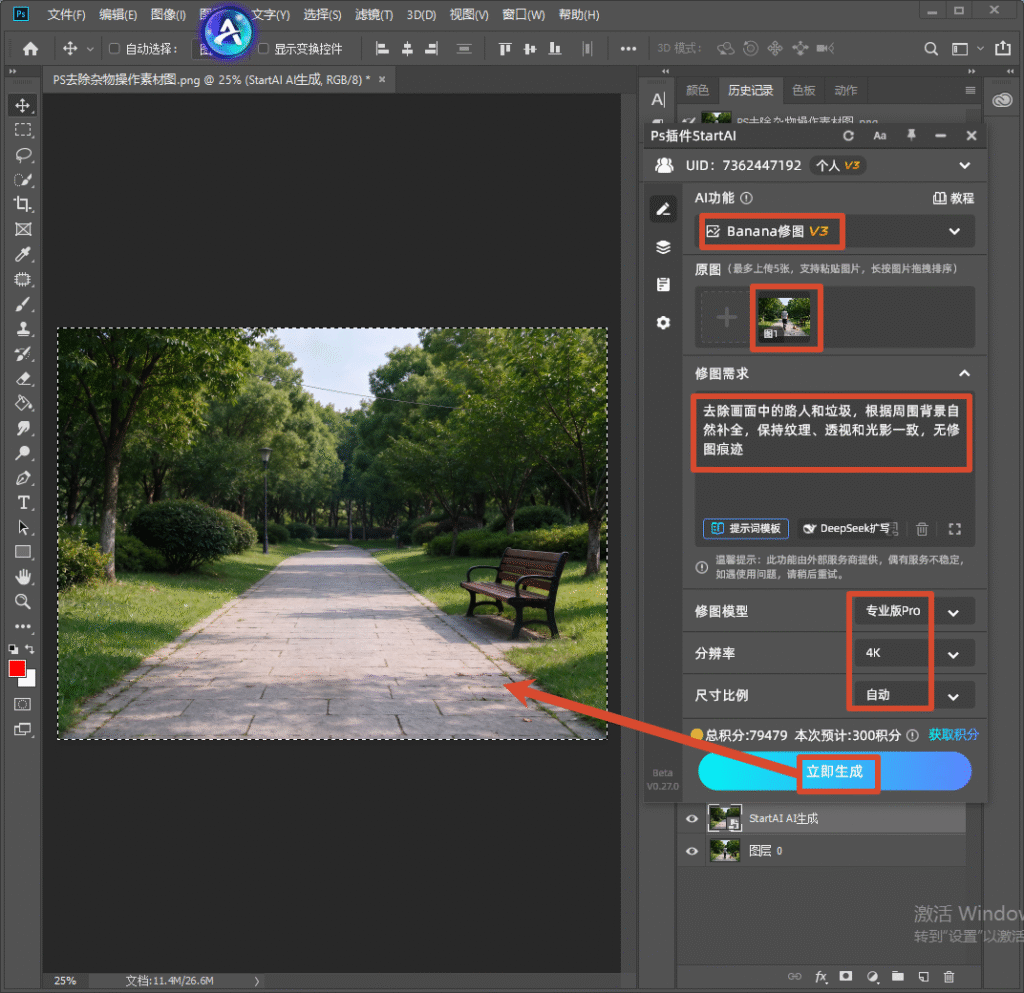Select the Rectangular Marquee tool

click(x=23, y=130)
